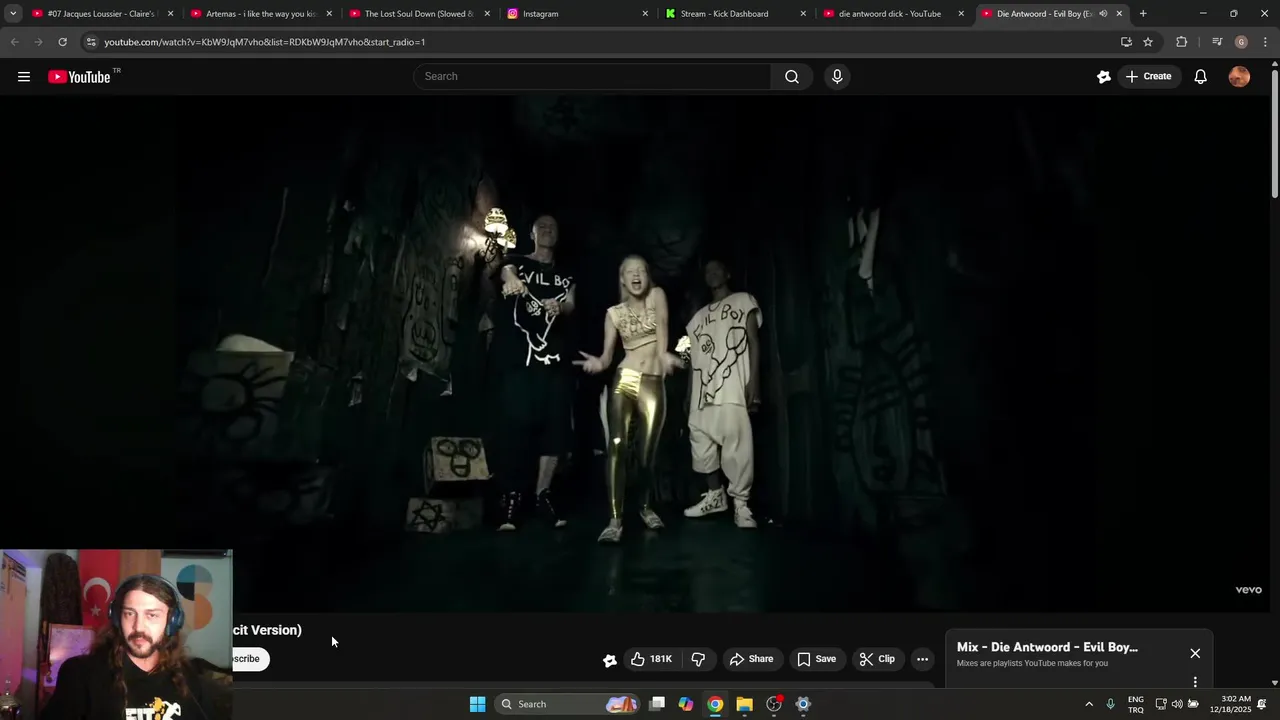This screenshot has height=720, width=1280.
Task: Open the volume tray icon
Action: [1177, 704]
